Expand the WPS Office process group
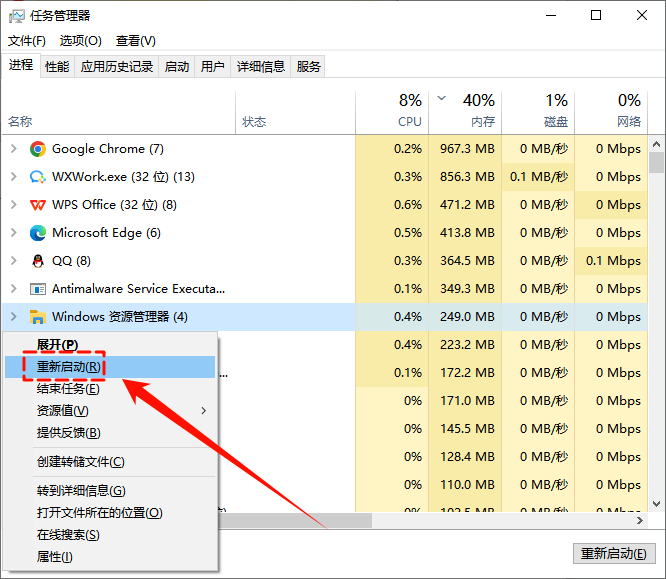This screenshot has width=666, height=579. click(14, 205)
